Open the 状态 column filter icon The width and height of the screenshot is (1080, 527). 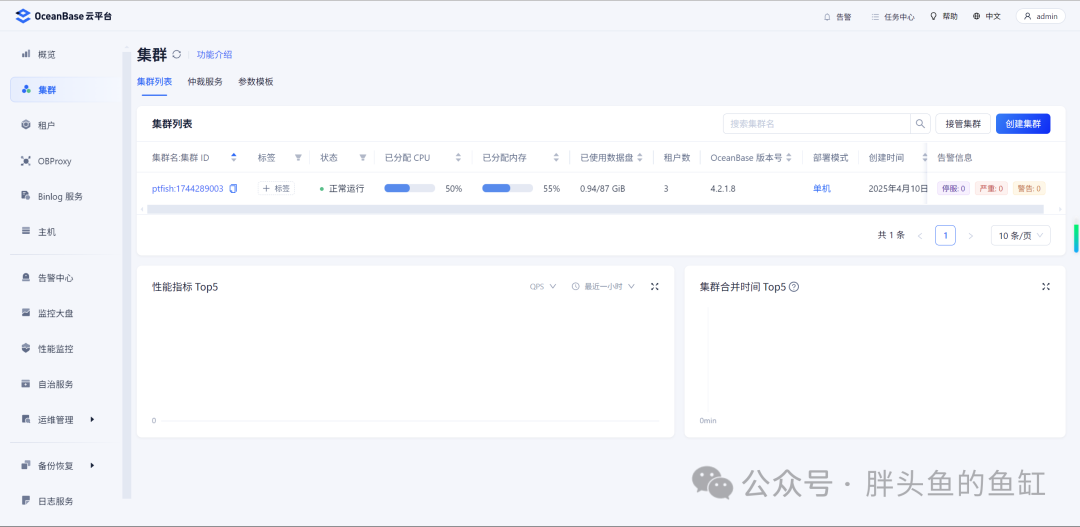tap(363, 158)
